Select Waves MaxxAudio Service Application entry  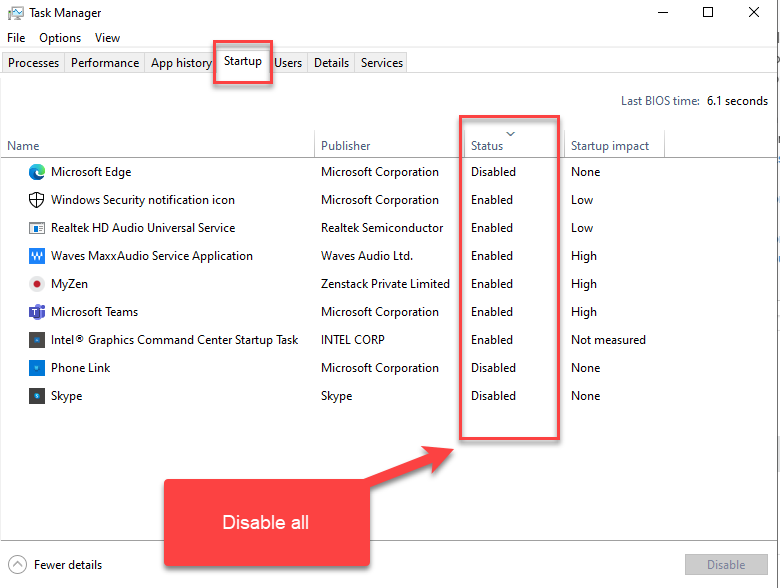tap(152, 256)
